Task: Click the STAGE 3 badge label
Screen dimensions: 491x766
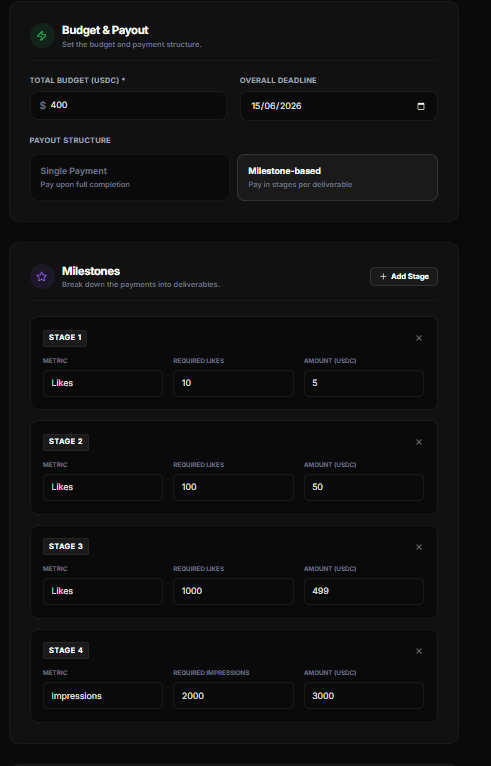Action: click(66, 546)
